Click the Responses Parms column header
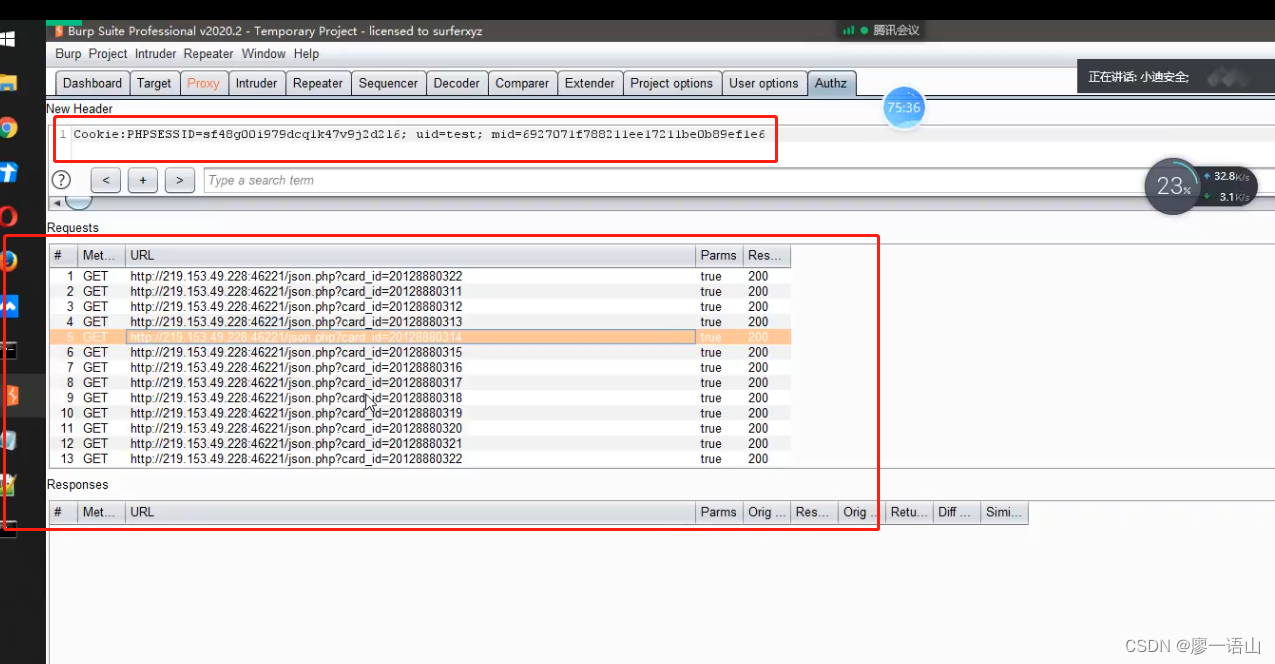The height and width of the screenshot is (664, 1275). click(x=720, y=512)
